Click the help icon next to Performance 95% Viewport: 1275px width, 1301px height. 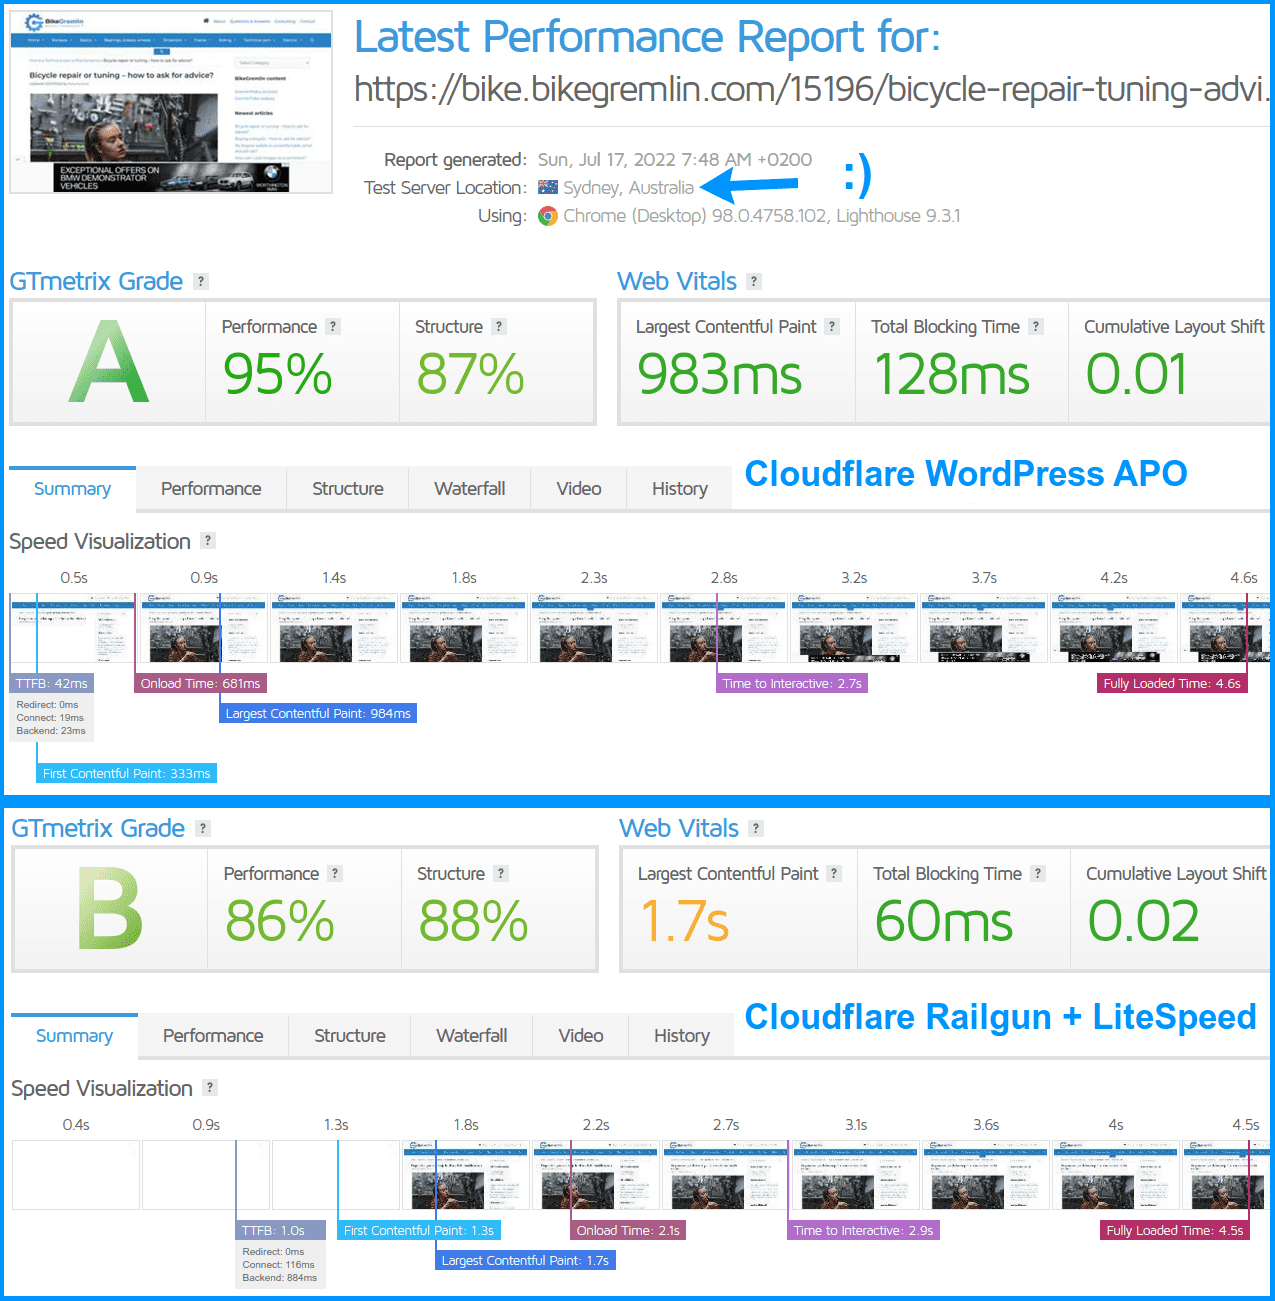click(333, 327)
